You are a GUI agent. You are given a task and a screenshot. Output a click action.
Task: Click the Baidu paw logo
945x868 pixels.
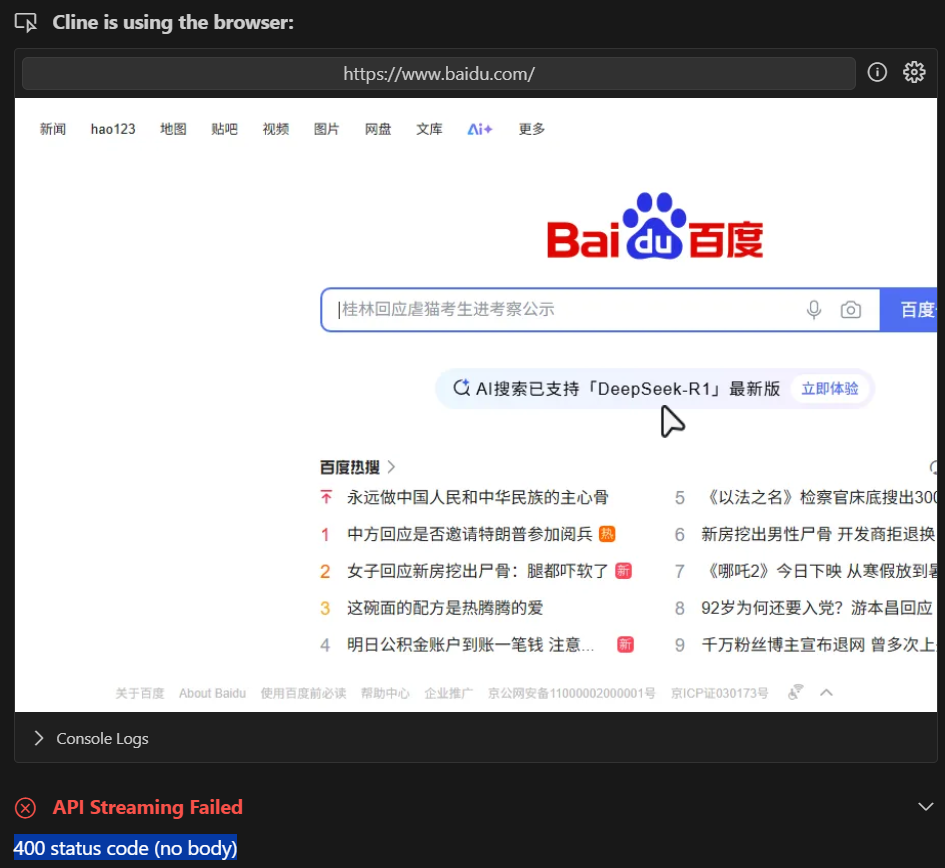pos(655,226)
